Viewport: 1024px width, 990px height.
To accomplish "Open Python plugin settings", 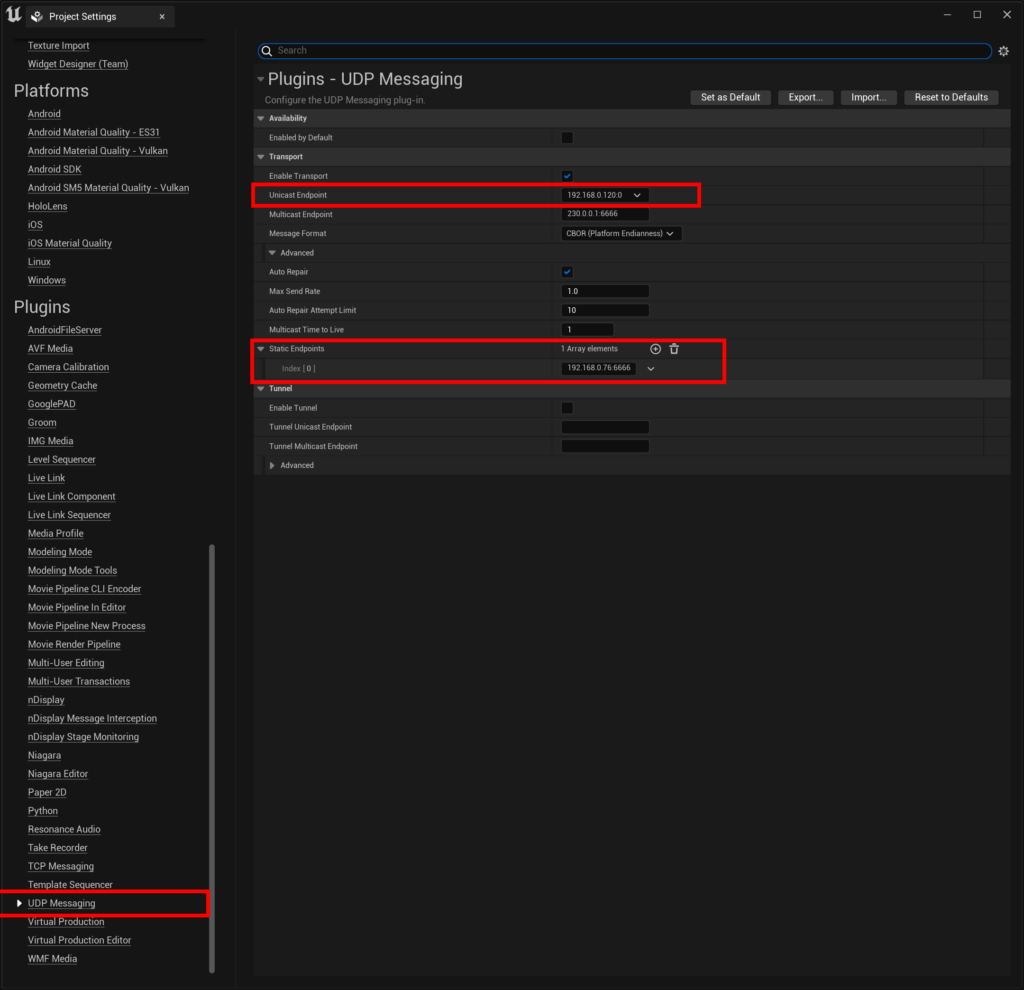I will [x=42, y=811].
